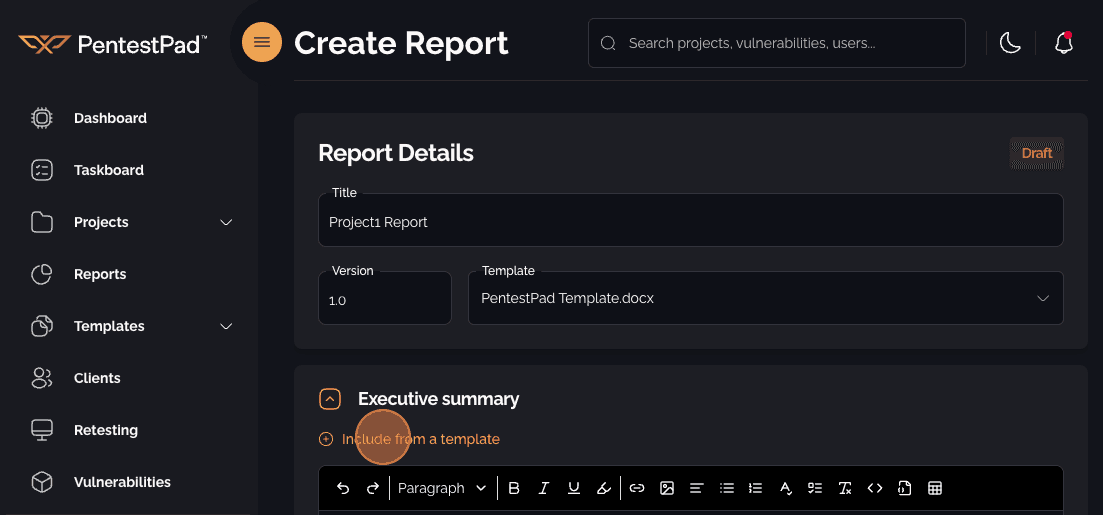The image size is (1103, 515).
Task: Redo the last editor action
Action: tap(373, 488)
